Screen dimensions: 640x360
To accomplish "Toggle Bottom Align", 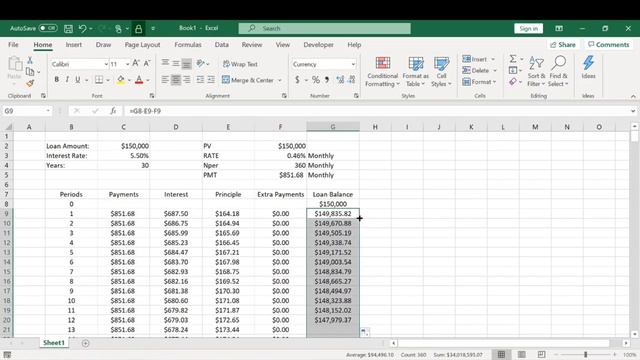I will tap(187, 63).
